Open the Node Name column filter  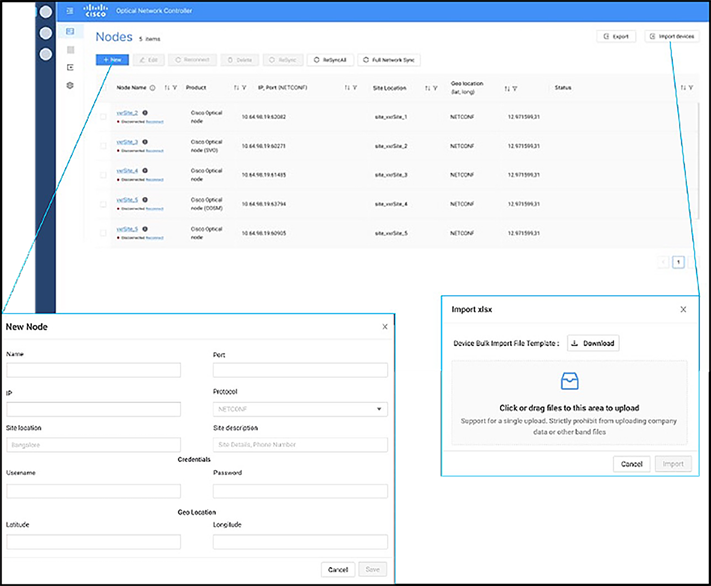175,88
